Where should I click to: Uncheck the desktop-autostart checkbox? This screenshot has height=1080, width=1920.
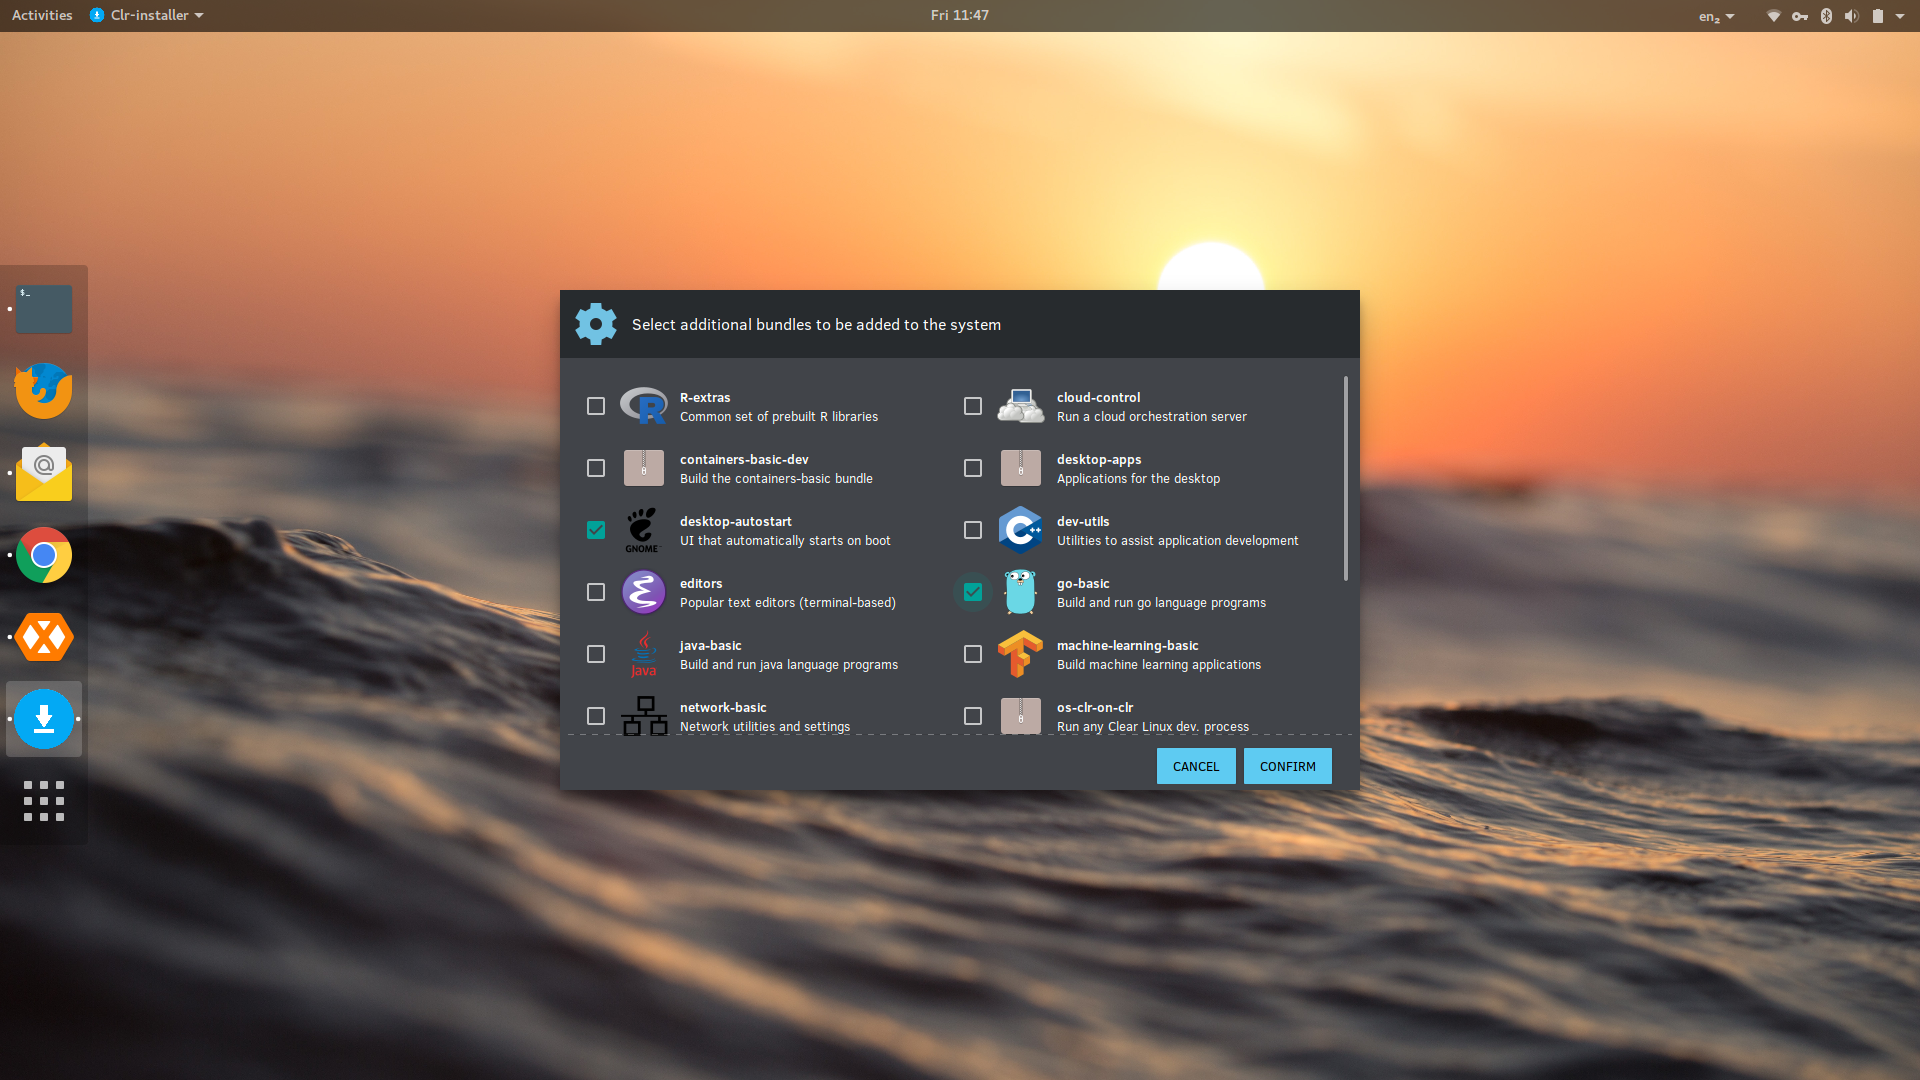click(x=596, y=530)
